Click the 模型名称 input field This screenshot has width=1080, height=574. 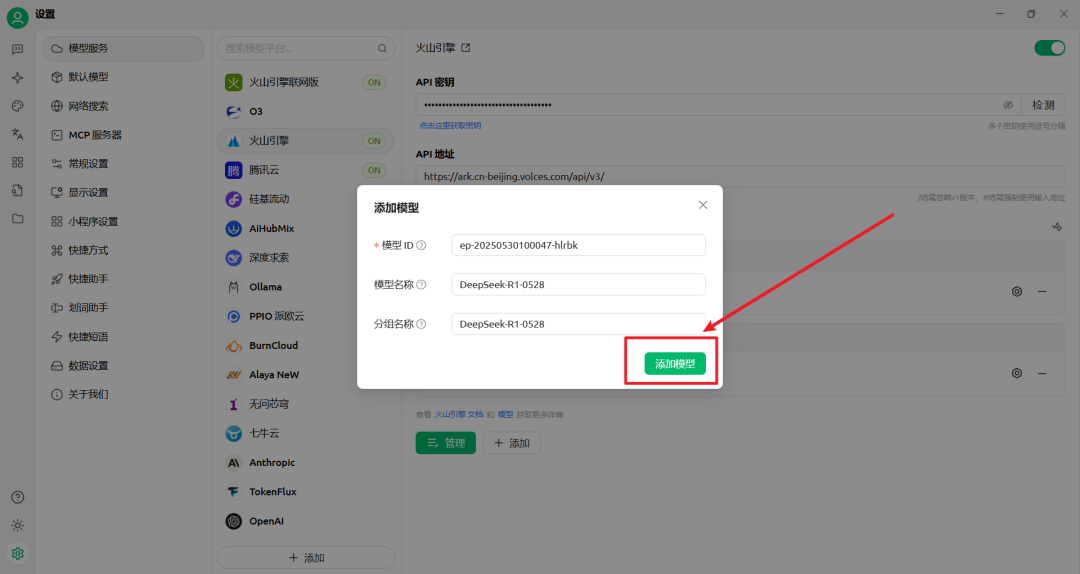[x=579, y=284]
